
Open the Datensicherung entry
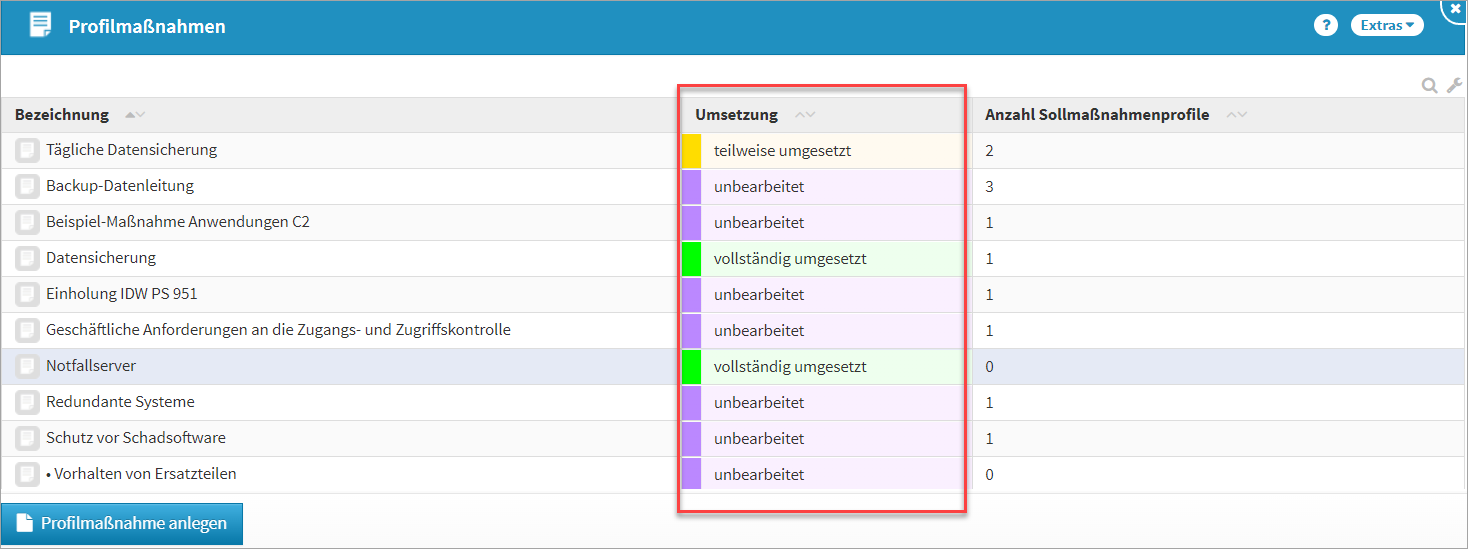coord(101,258)
